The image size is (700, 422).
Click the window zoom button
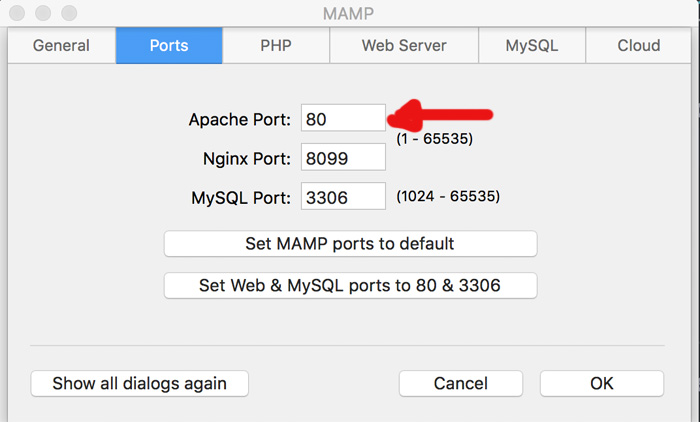click(x=67, y=14)
